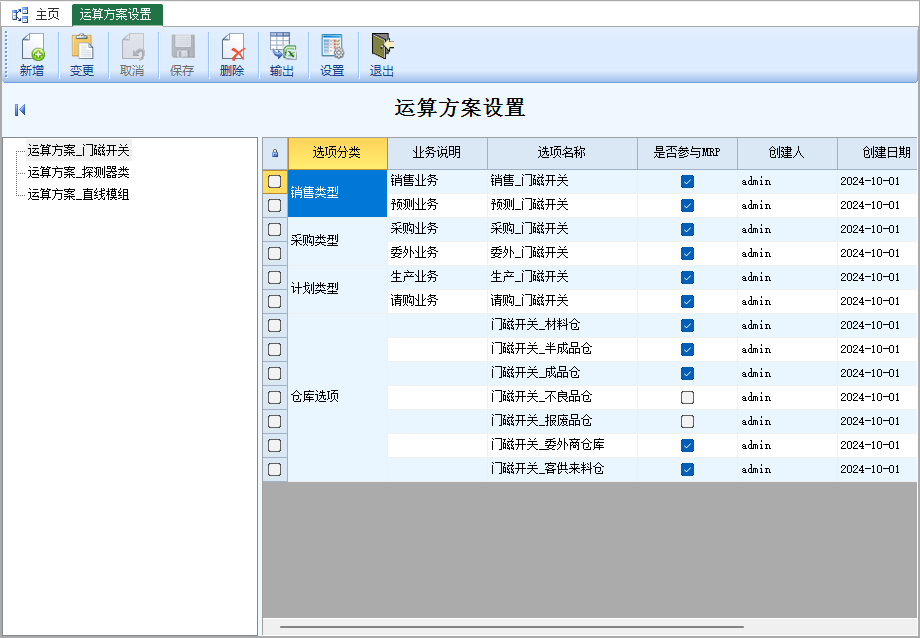
Task: Click the 保存 (Save) toolbar icon
Action: (x=182, y=55)
